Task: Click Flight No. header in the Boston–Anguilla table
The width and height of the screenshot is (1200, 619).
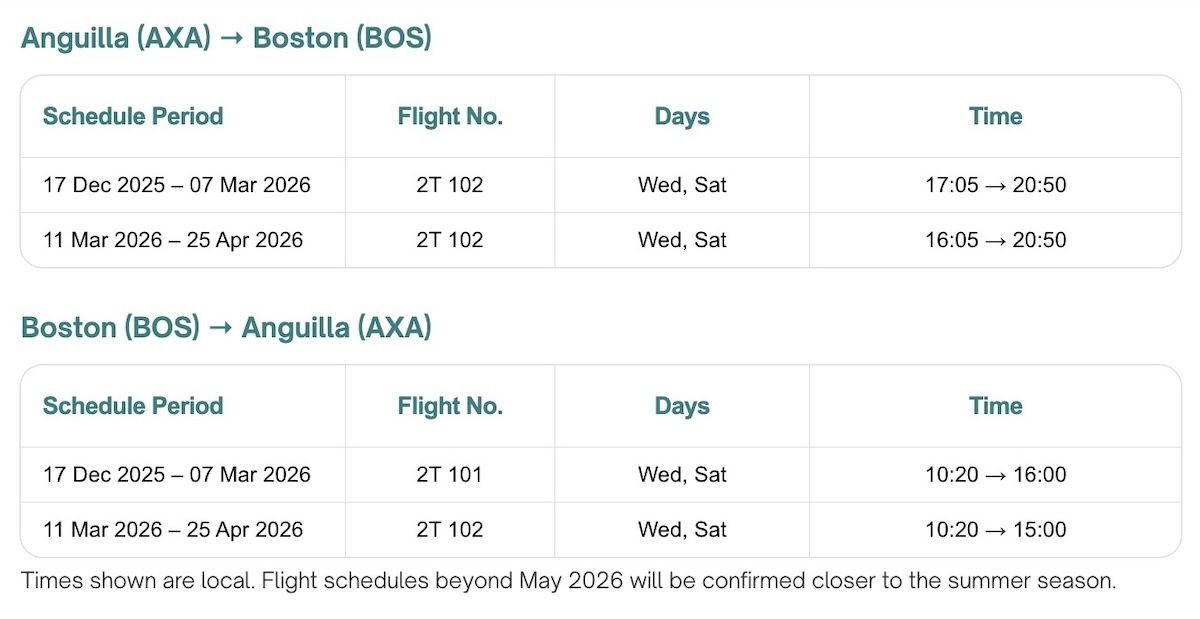Action: coord(450,406)
